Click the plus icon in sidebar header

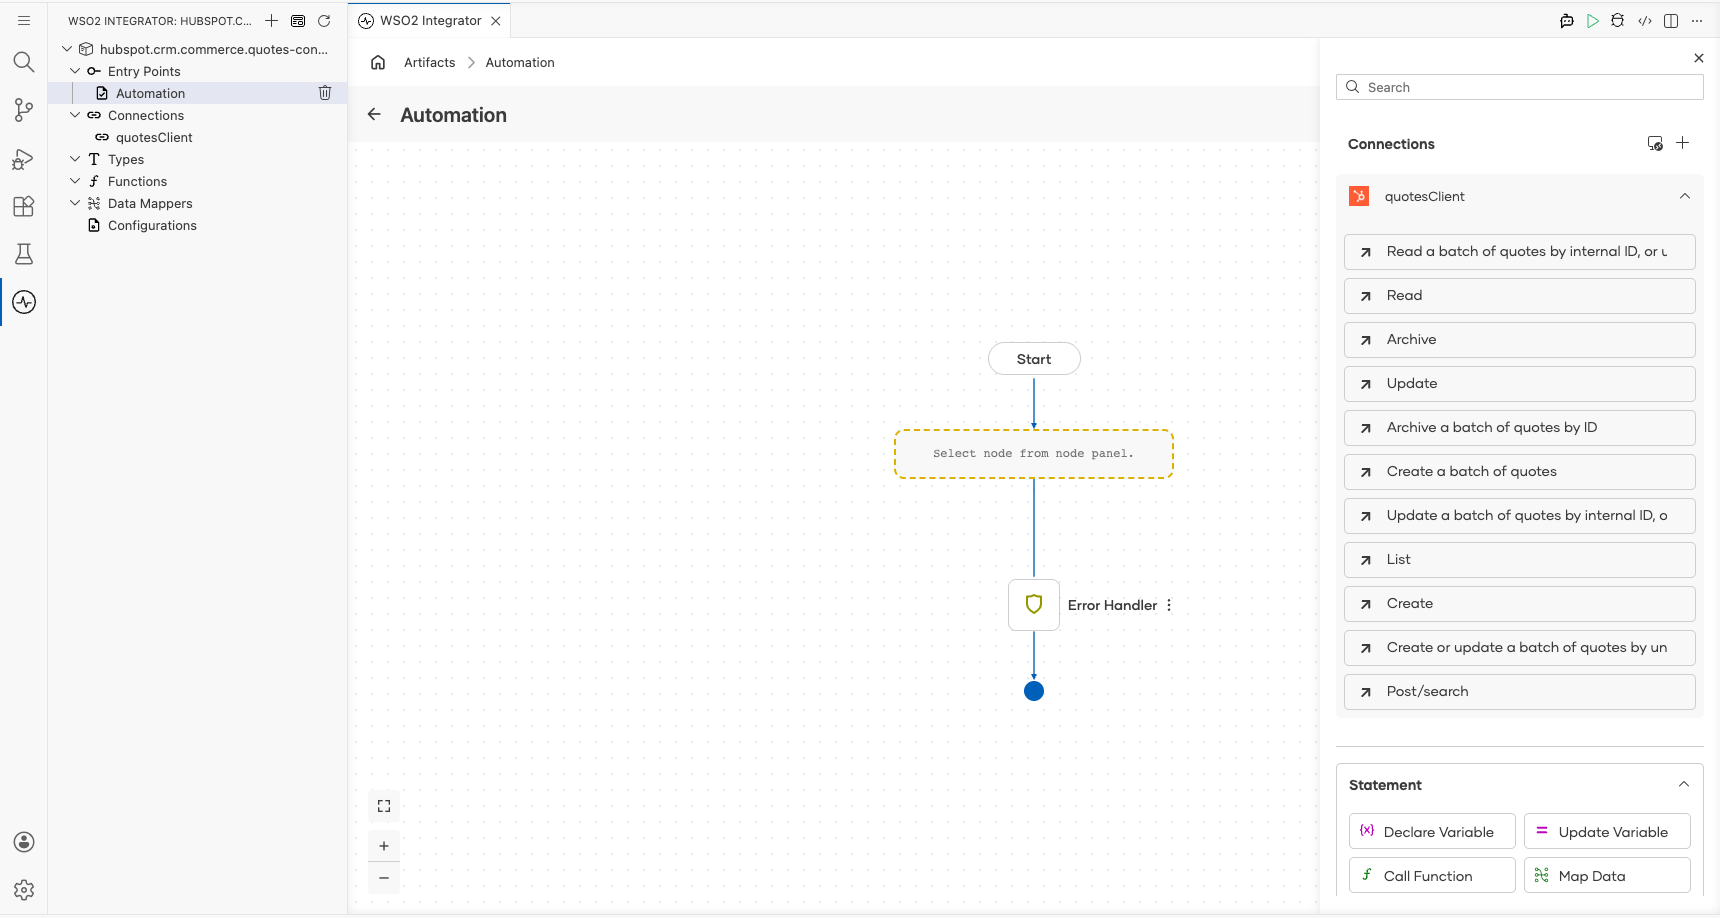(x=271, y=20)
